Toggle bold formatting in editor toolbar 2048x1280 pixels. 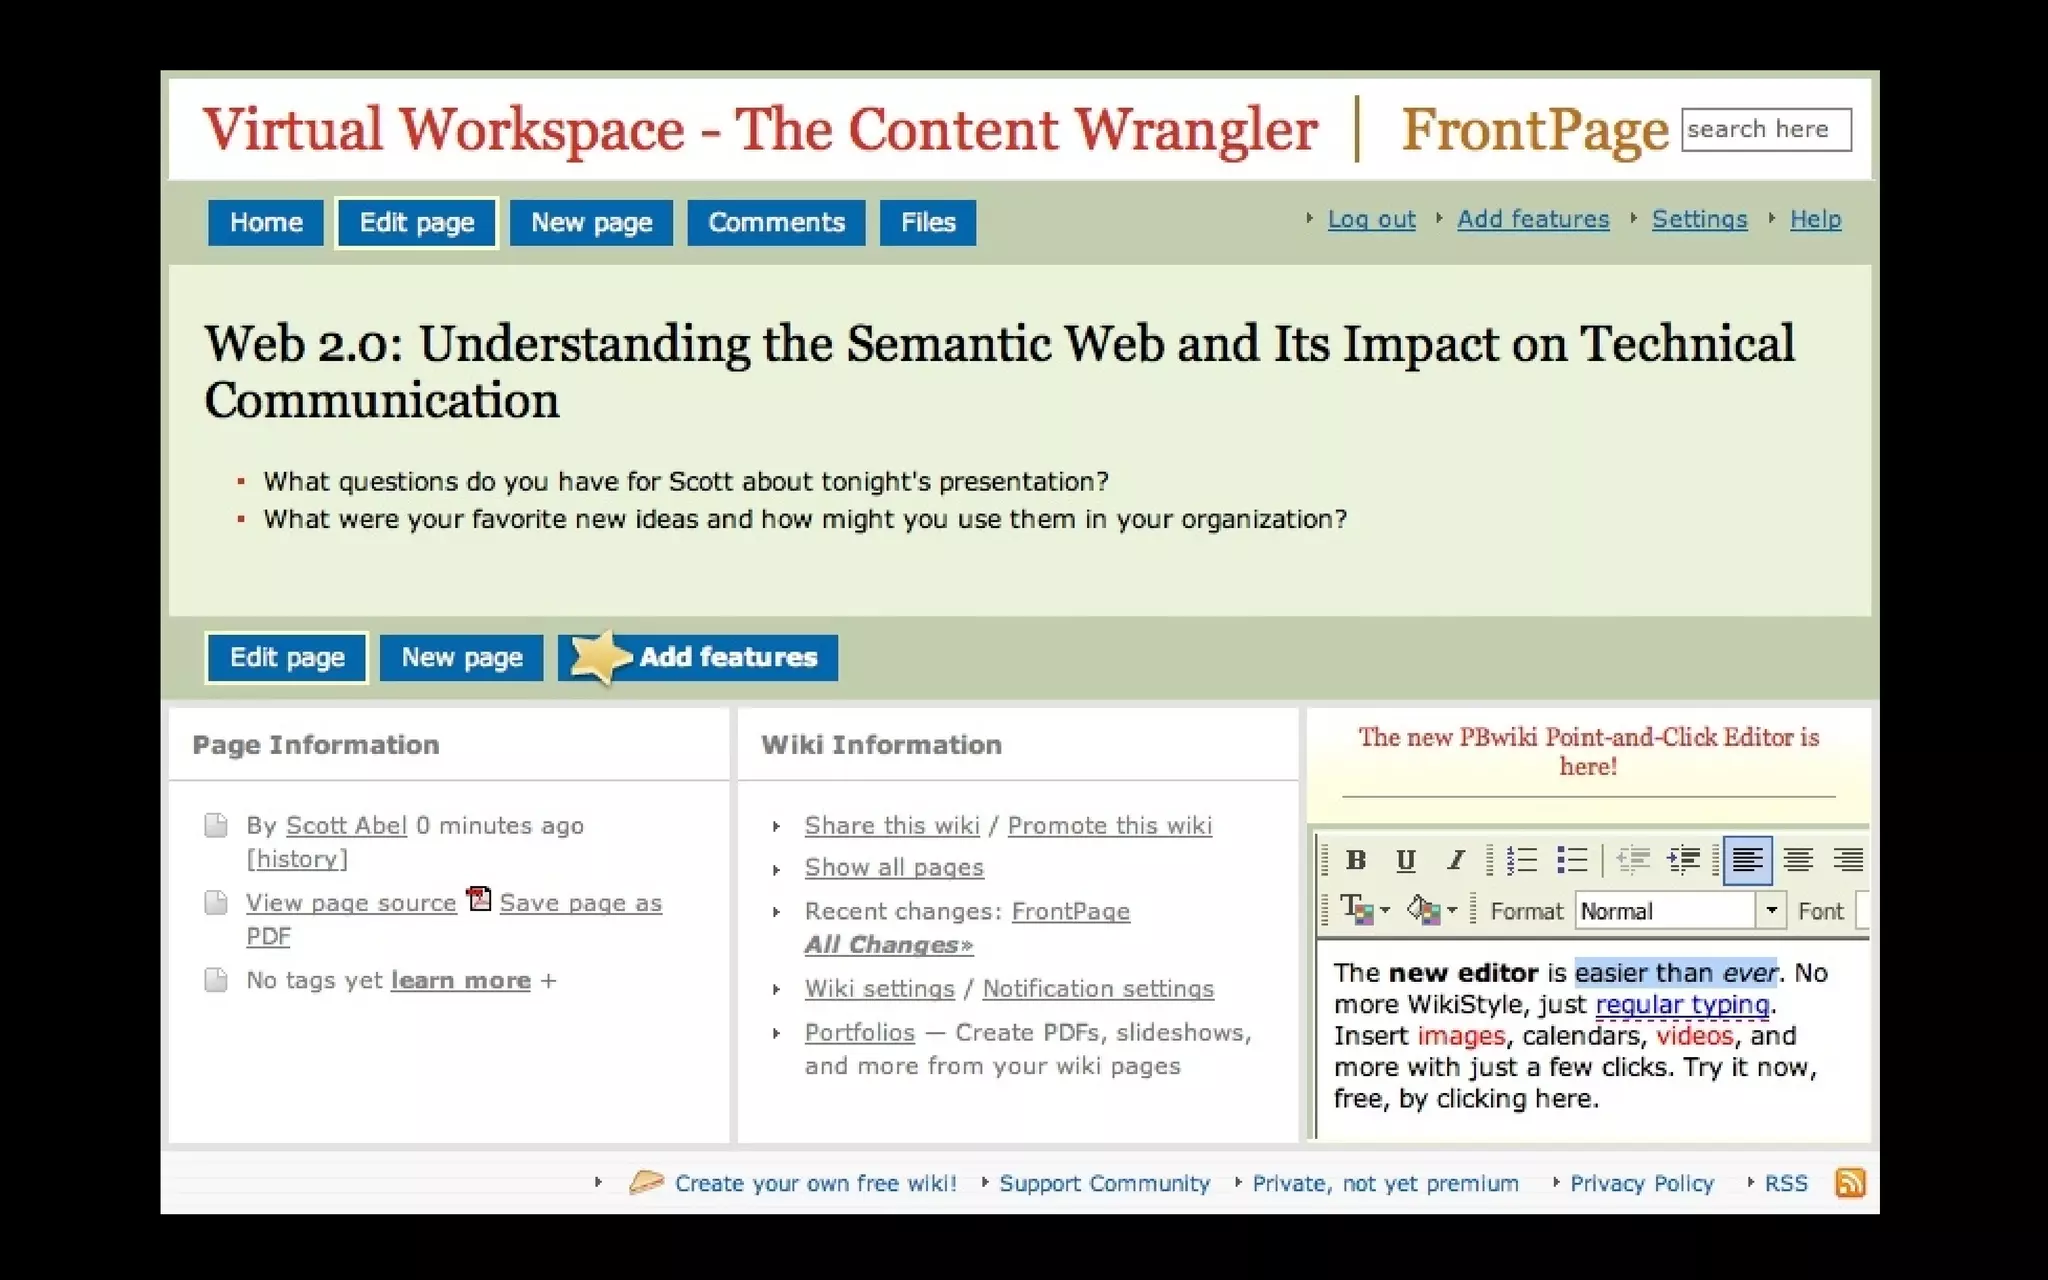(1356, 860)
